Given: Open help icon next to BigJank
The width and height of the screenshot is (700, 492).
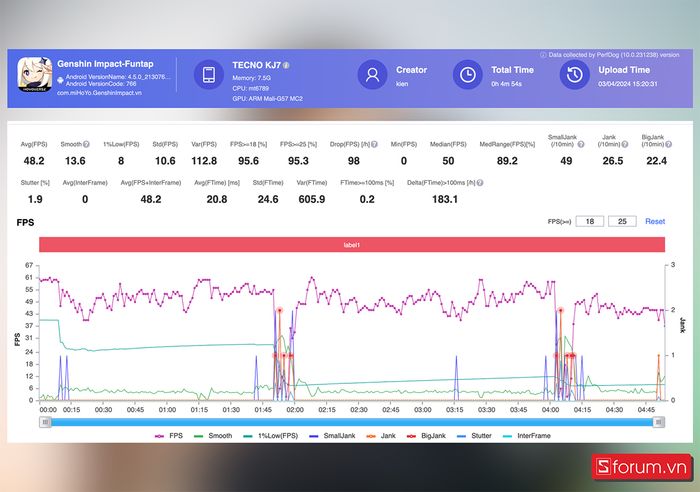Looking at the screenshot, I should pyautogui.click(x=668, y=144).
